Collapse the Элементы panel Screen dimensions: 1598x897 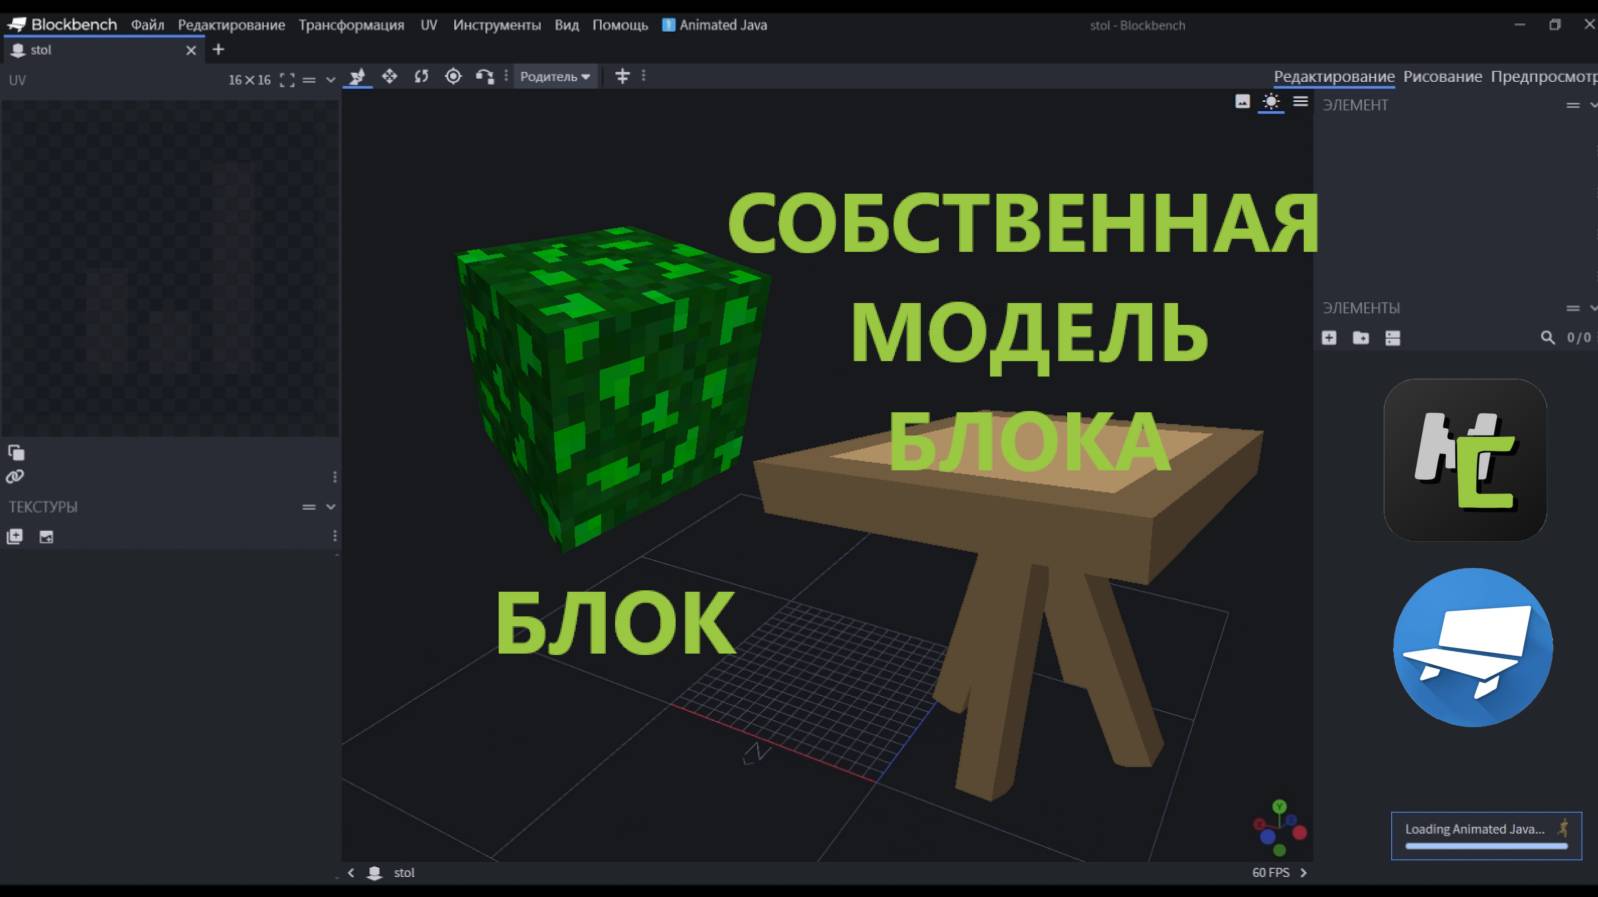1593,308
